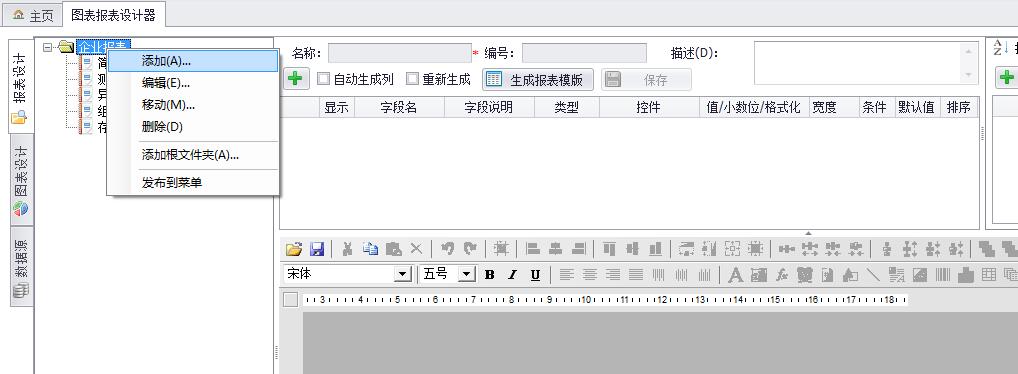Select the Table grid tool

pos(988,275)
